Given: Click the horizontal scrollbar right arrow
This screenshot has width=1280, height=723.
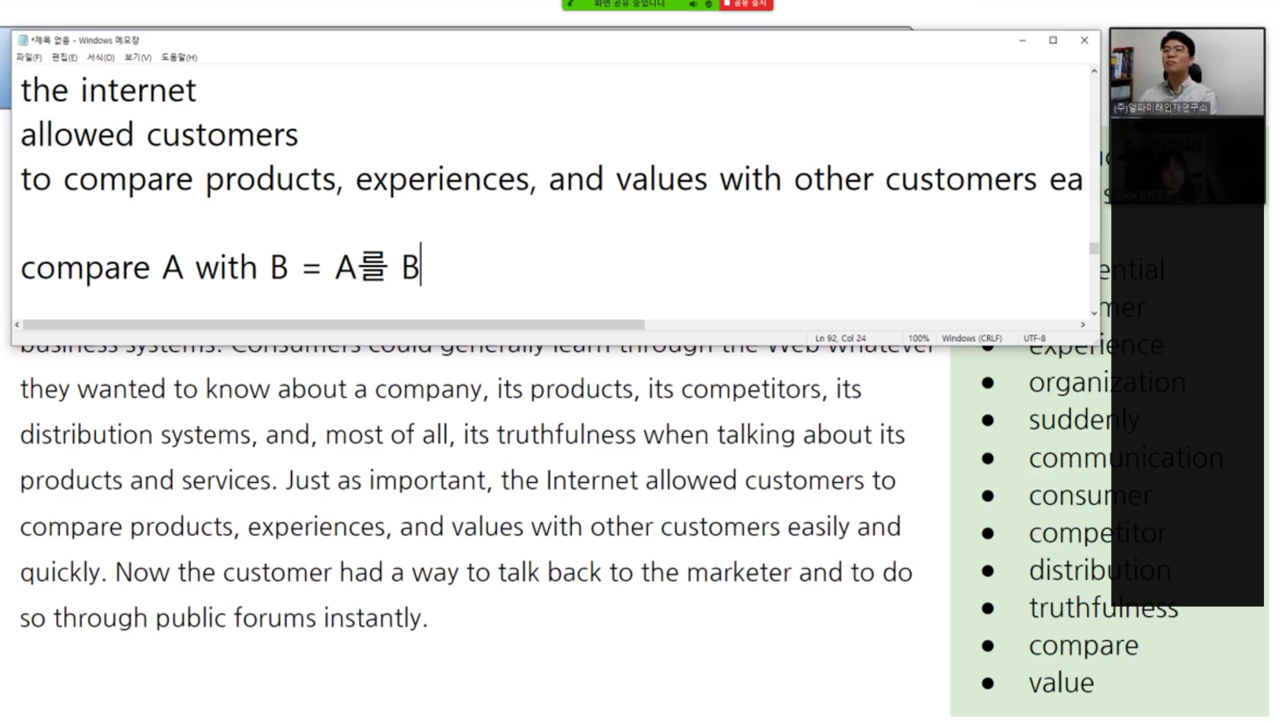Looking at the screenshot, I should (x=1082, y=324).
